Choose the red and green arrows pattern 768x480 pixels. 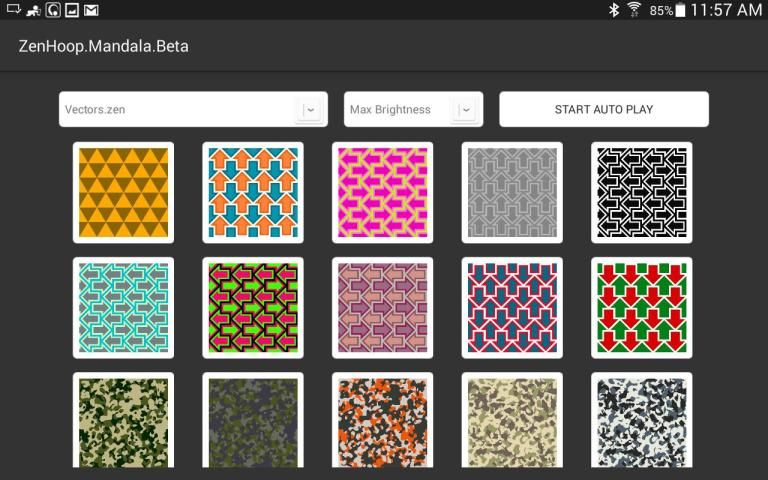(641, 308)
